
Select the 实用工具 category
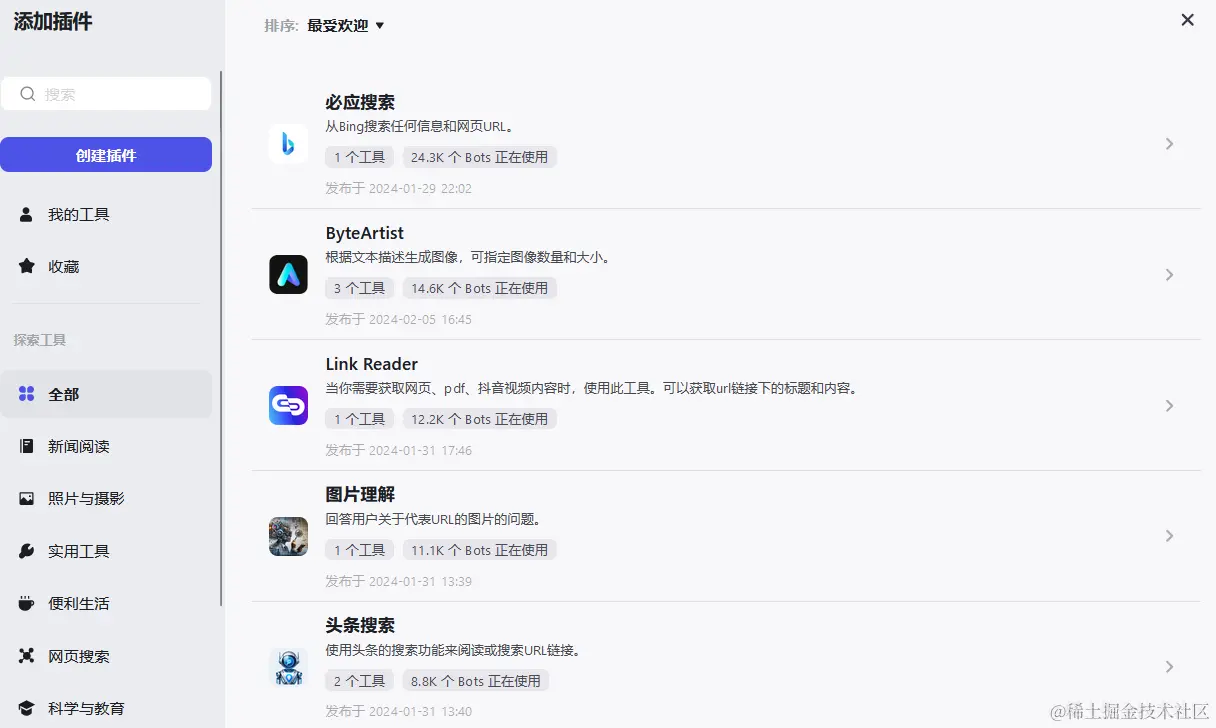coord(106,551)
